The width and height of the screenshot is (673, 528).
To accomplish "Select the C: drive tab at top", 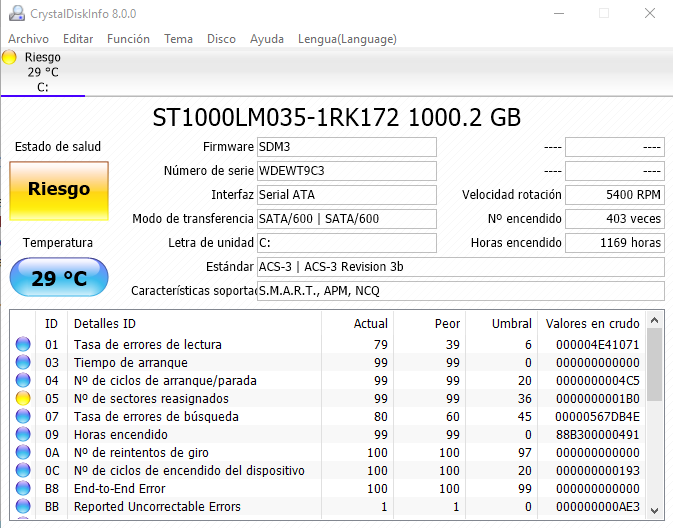I will [42, 72].
